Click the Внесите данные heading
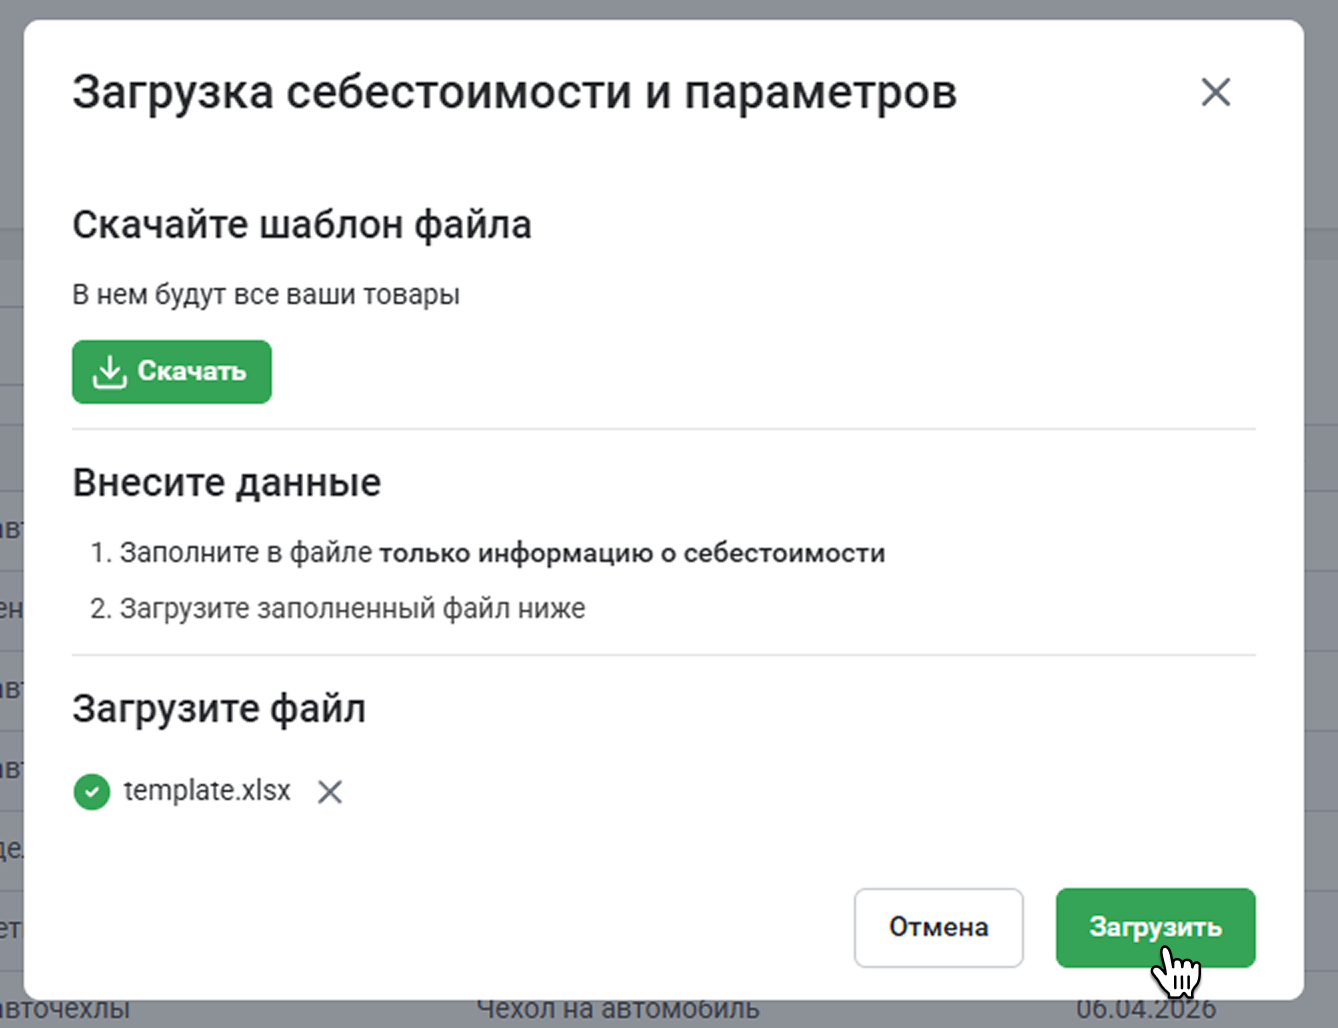The width and height of the screenshot is (1338, 1028). (x=227, y=483)
